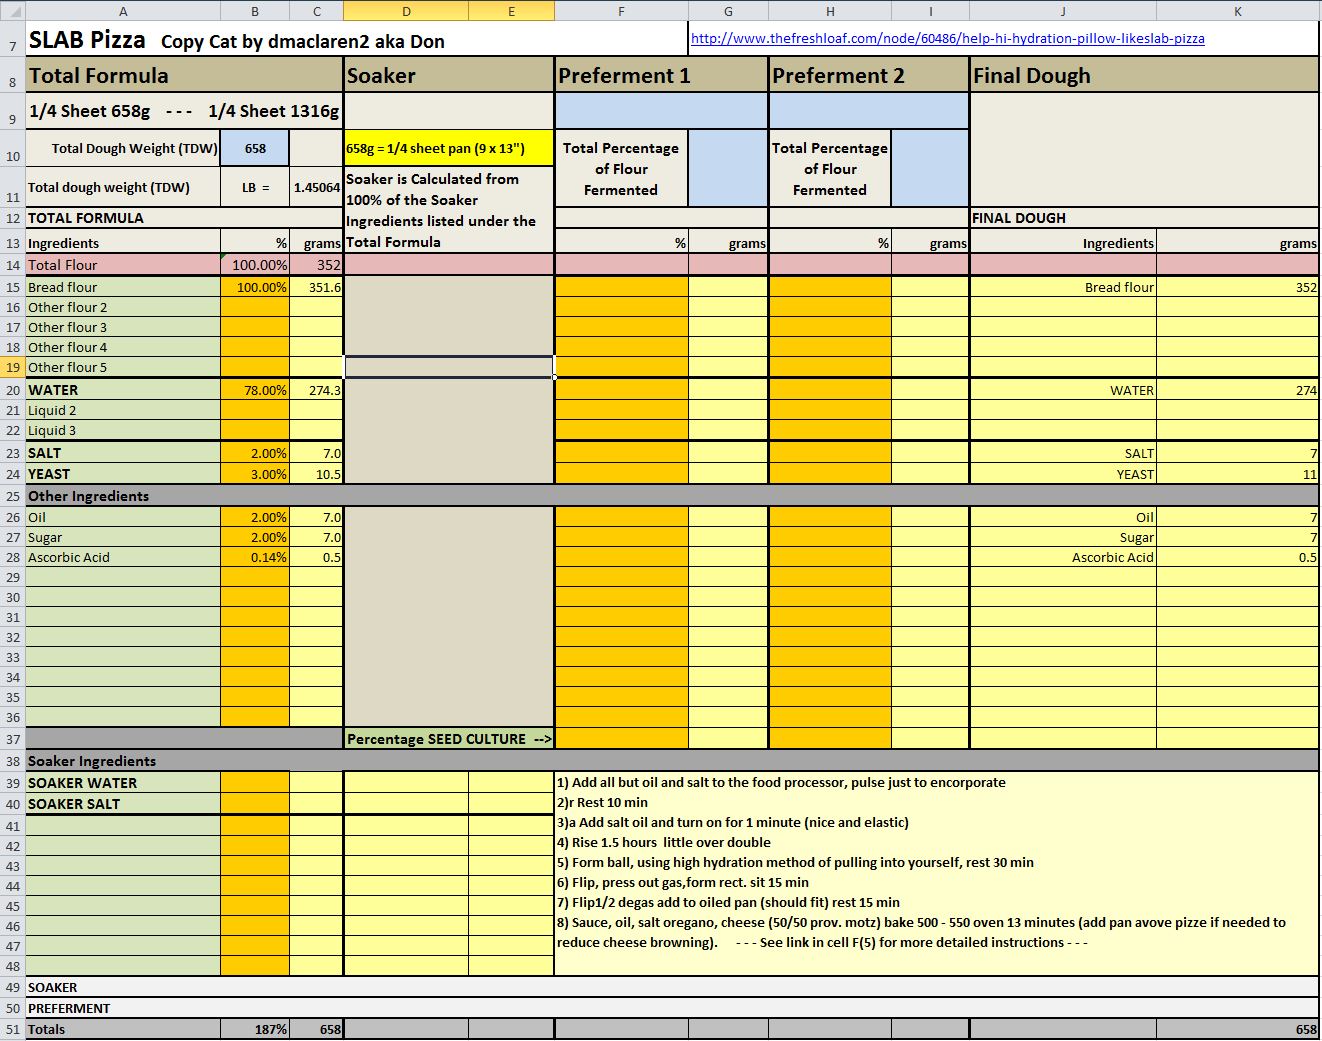
Task: Select the column D header
Action: click(x=406, y=11)
